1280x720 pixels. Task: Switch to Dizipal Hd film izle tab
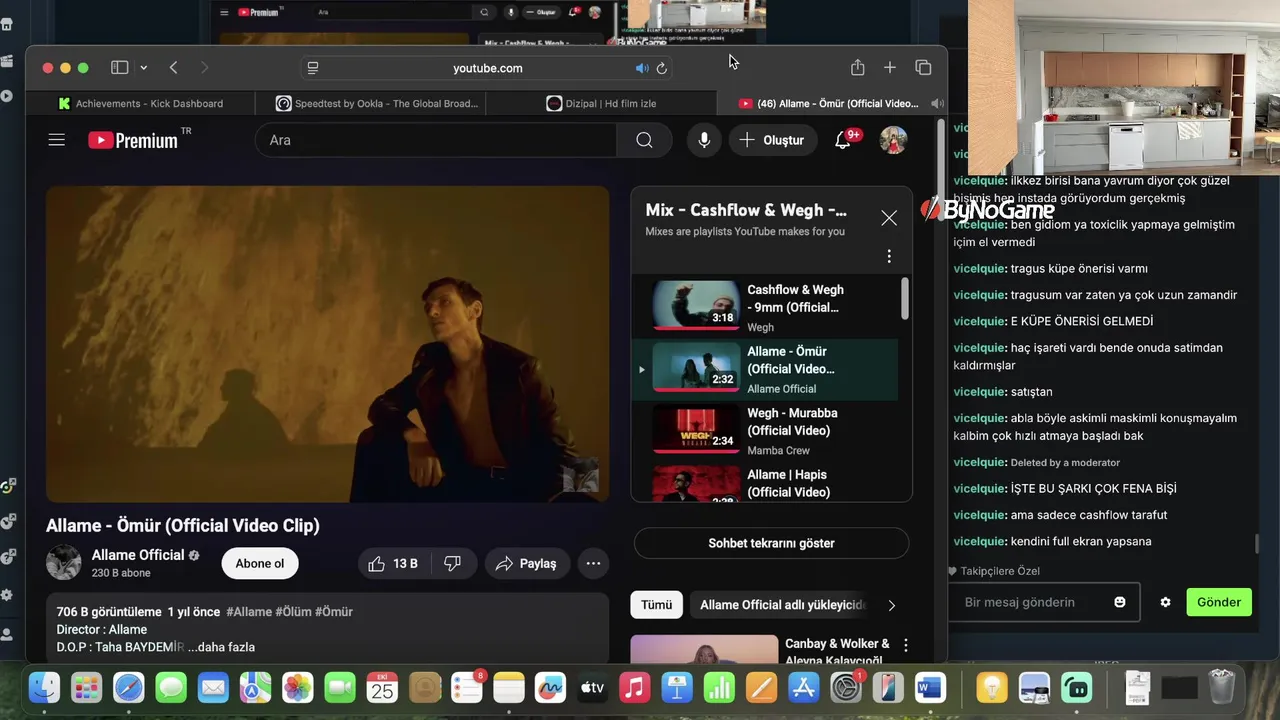(602, 103)
